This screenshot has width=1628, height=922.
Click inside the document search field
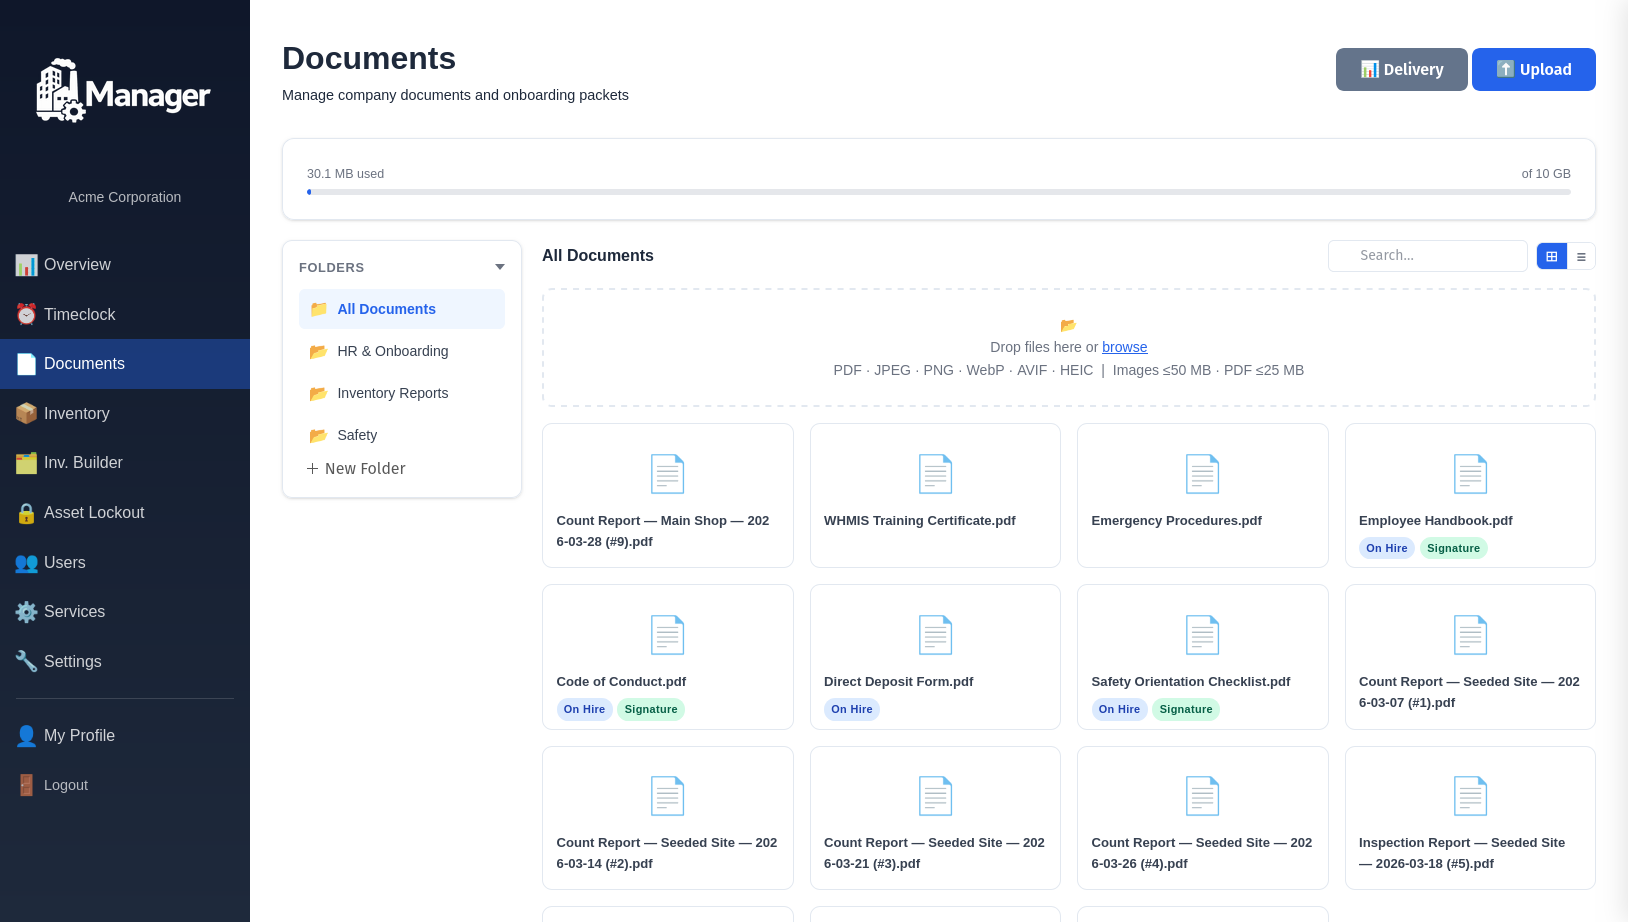[x=1428, y=255]
